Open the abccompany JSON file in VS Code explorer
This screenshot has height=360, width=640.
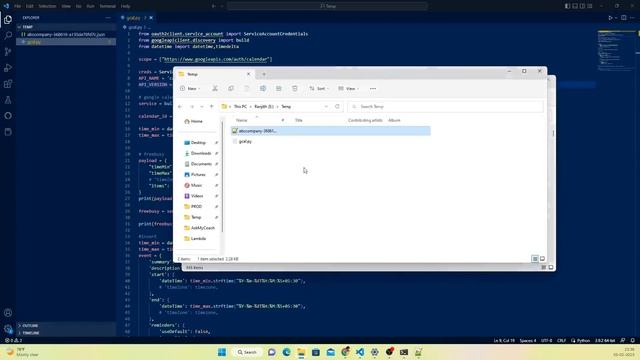(x=66, y=35)
